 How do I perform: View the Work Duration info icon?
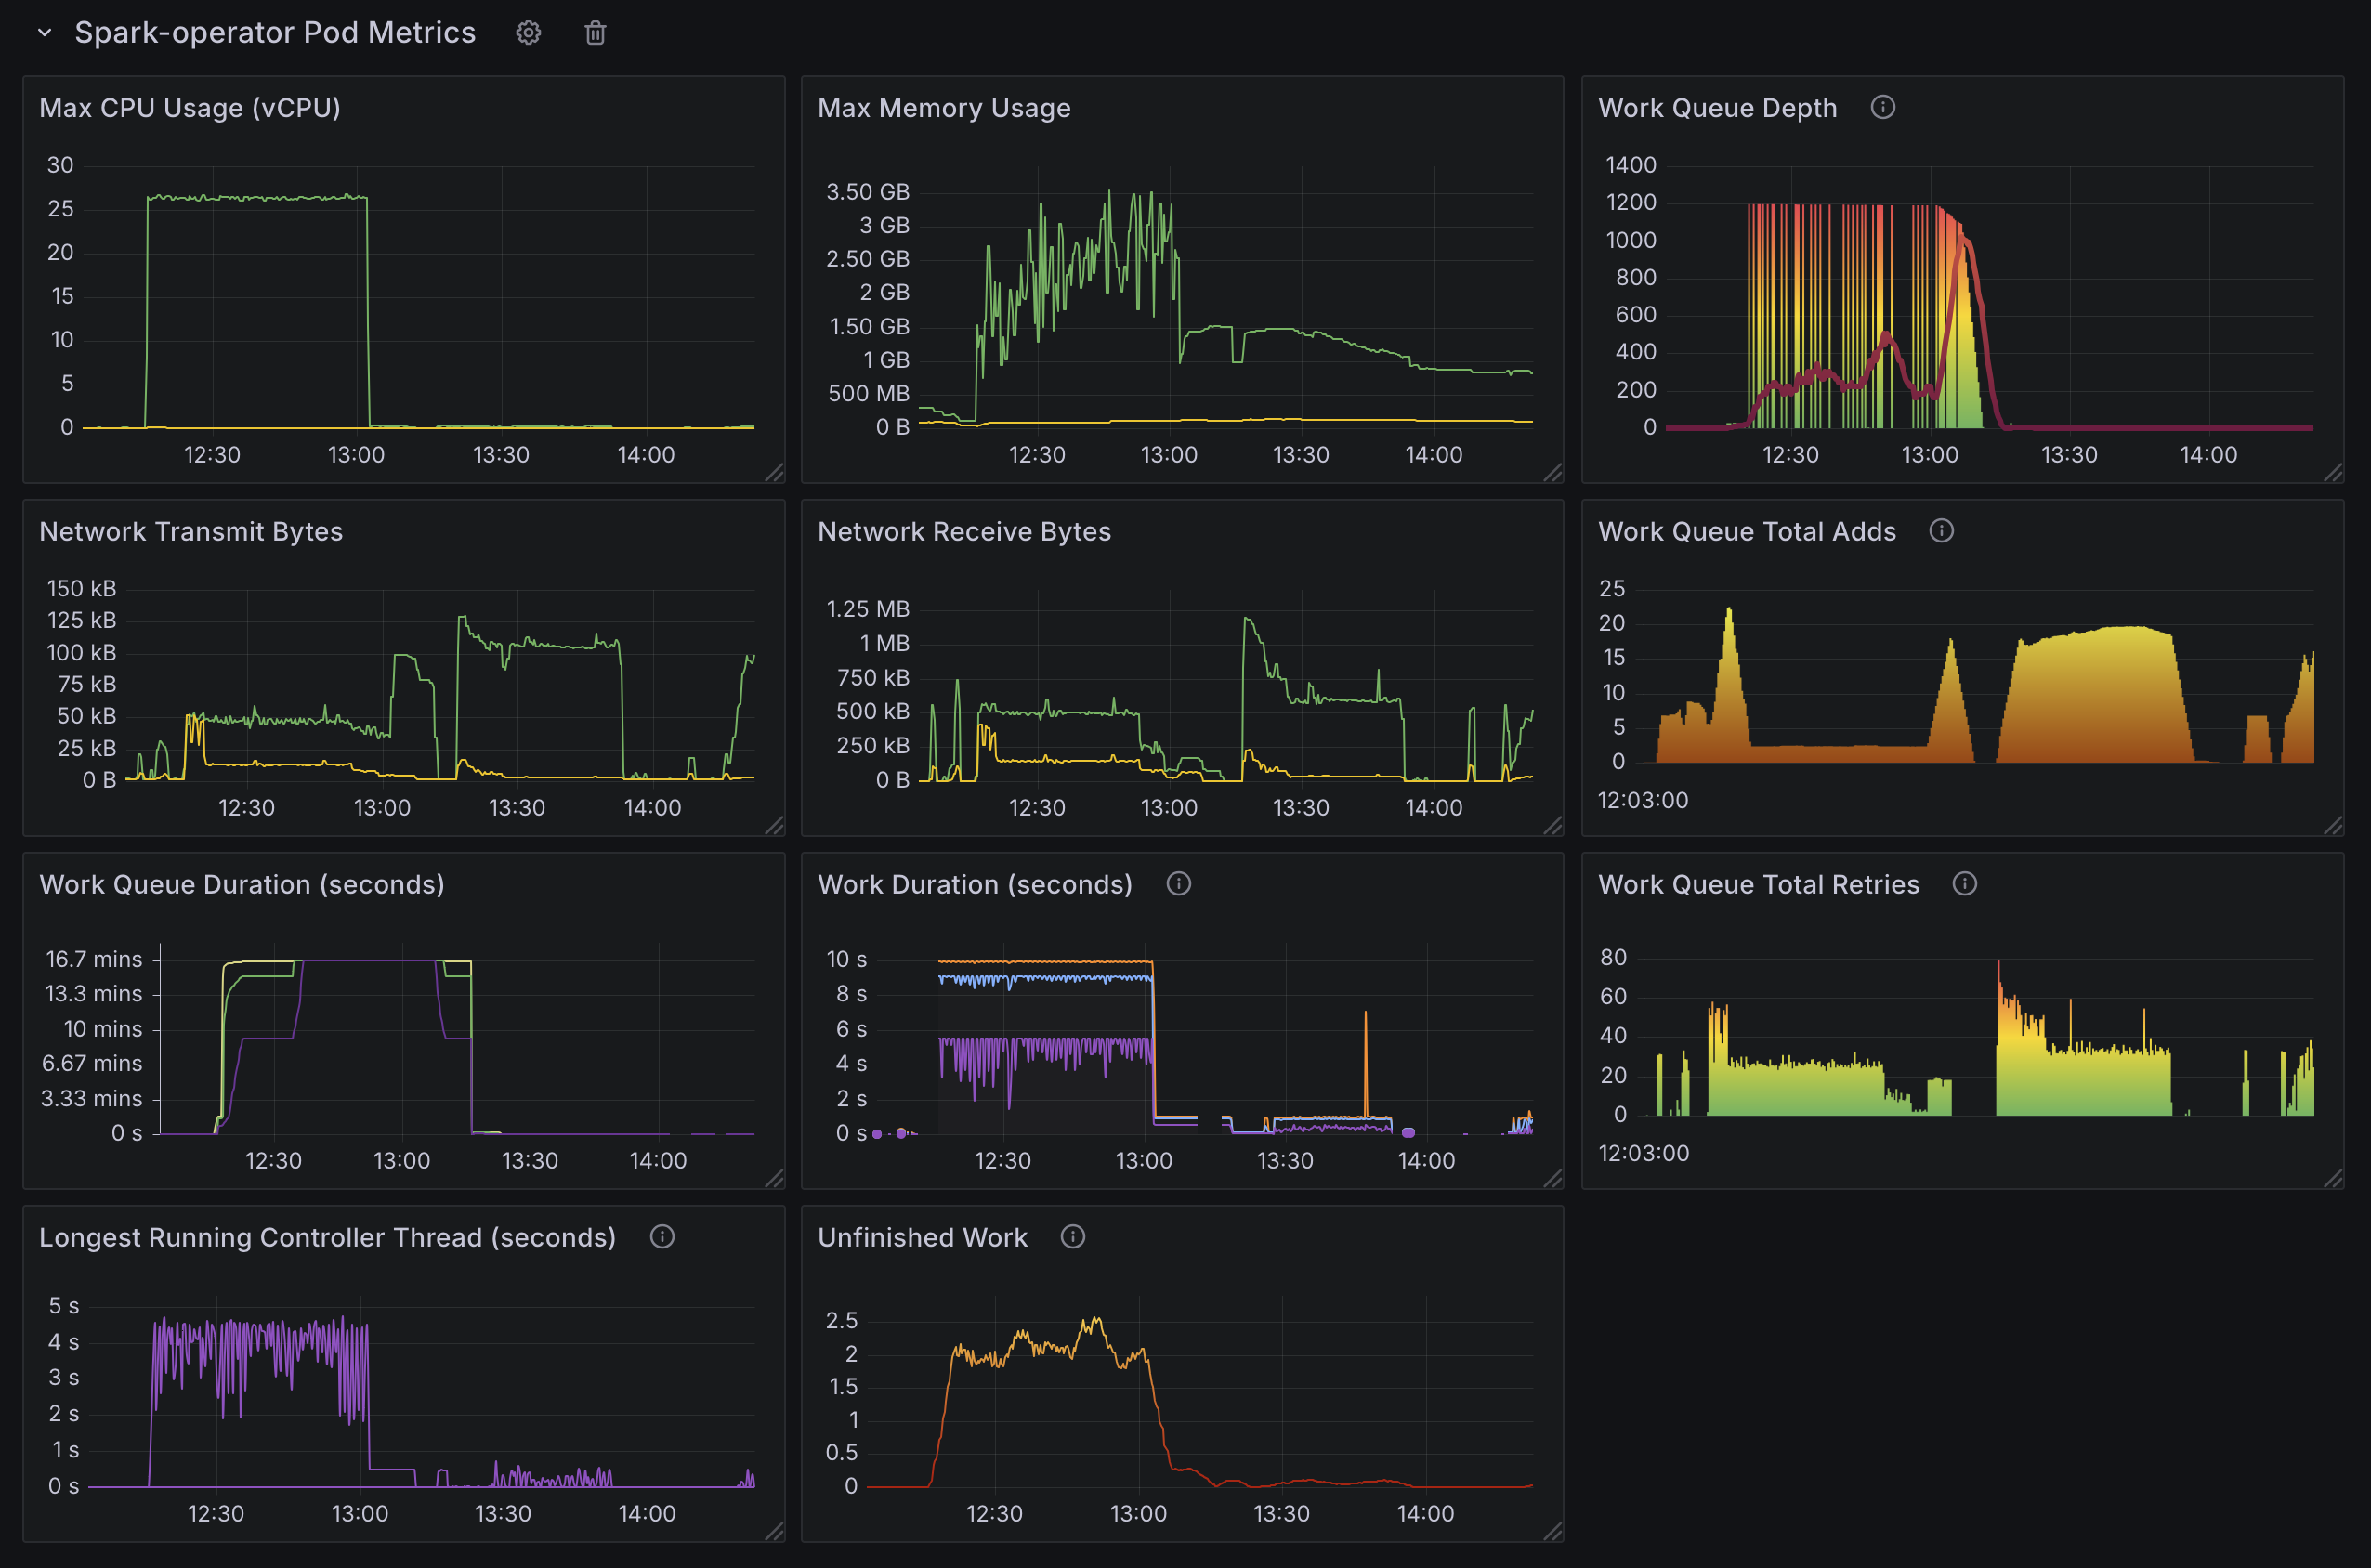[1178, 884]
